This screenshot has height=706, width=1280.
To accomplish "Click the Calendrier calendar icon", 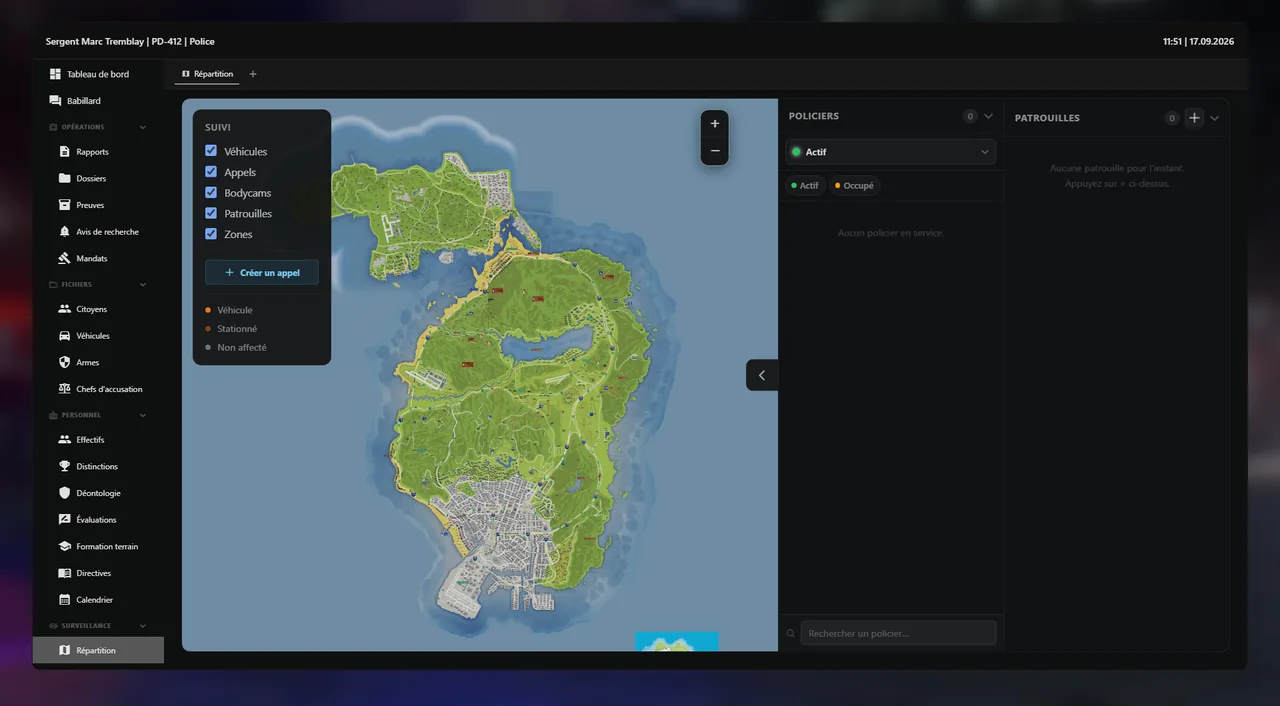I will 65,600.
